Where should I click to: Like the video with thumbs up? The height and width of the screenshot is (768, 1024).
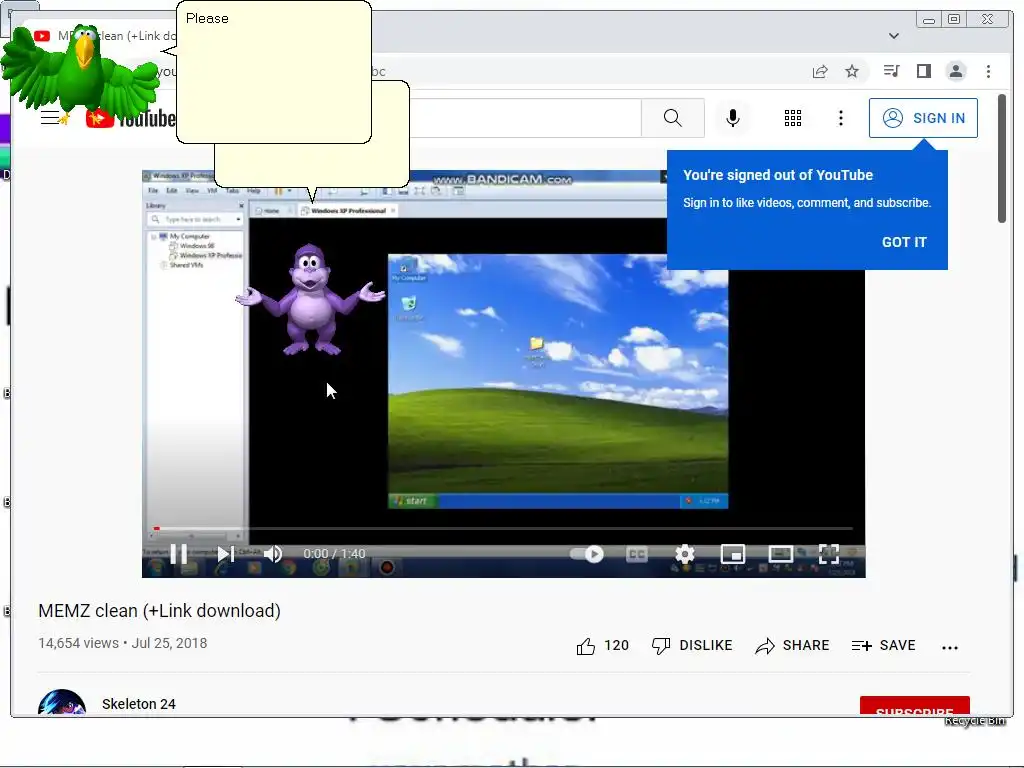[602, 646]
